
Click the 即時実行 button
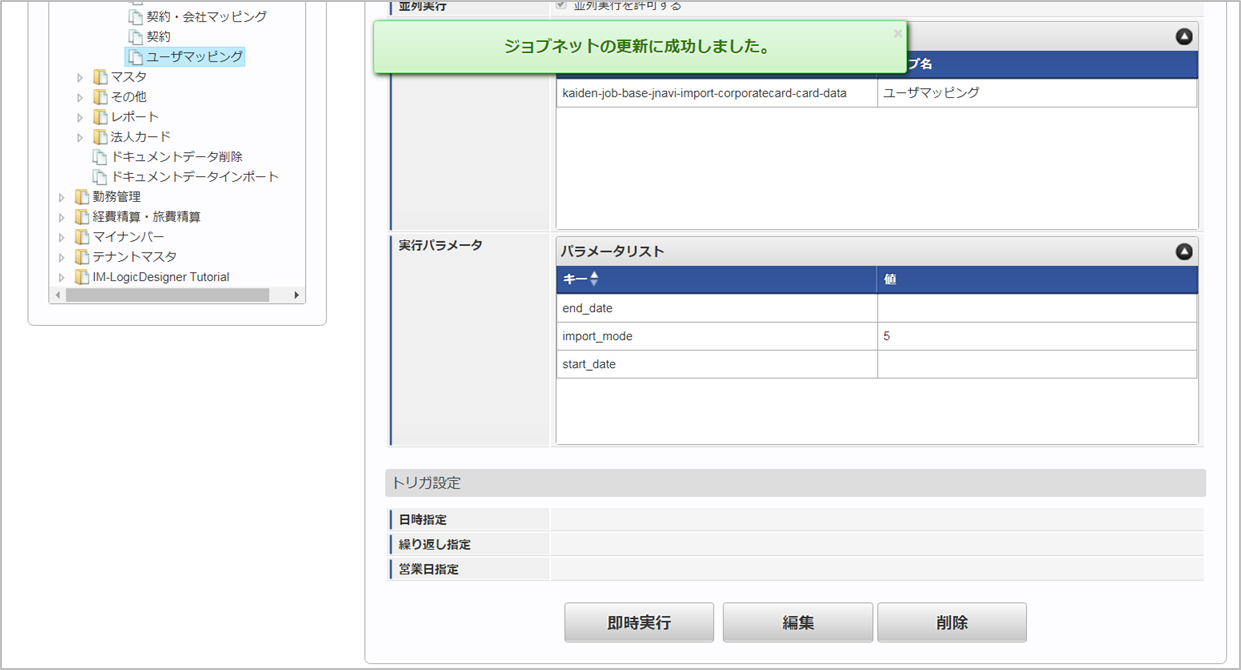pos(639,622)
